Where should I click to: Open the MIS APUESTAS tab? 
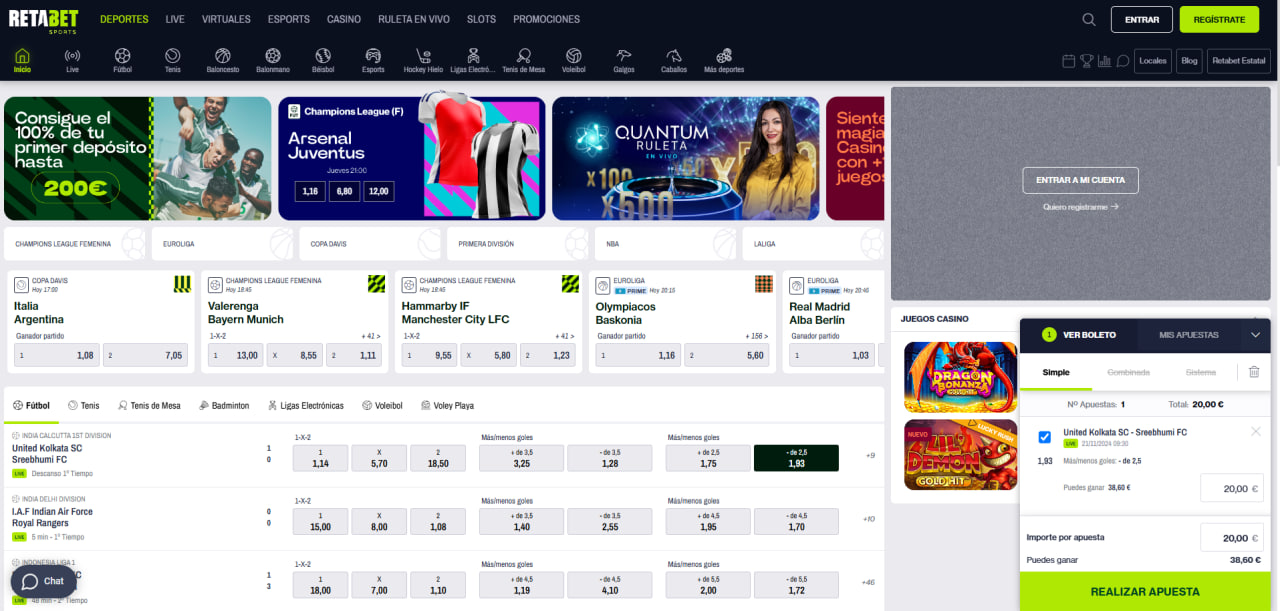click(1189, 335)
